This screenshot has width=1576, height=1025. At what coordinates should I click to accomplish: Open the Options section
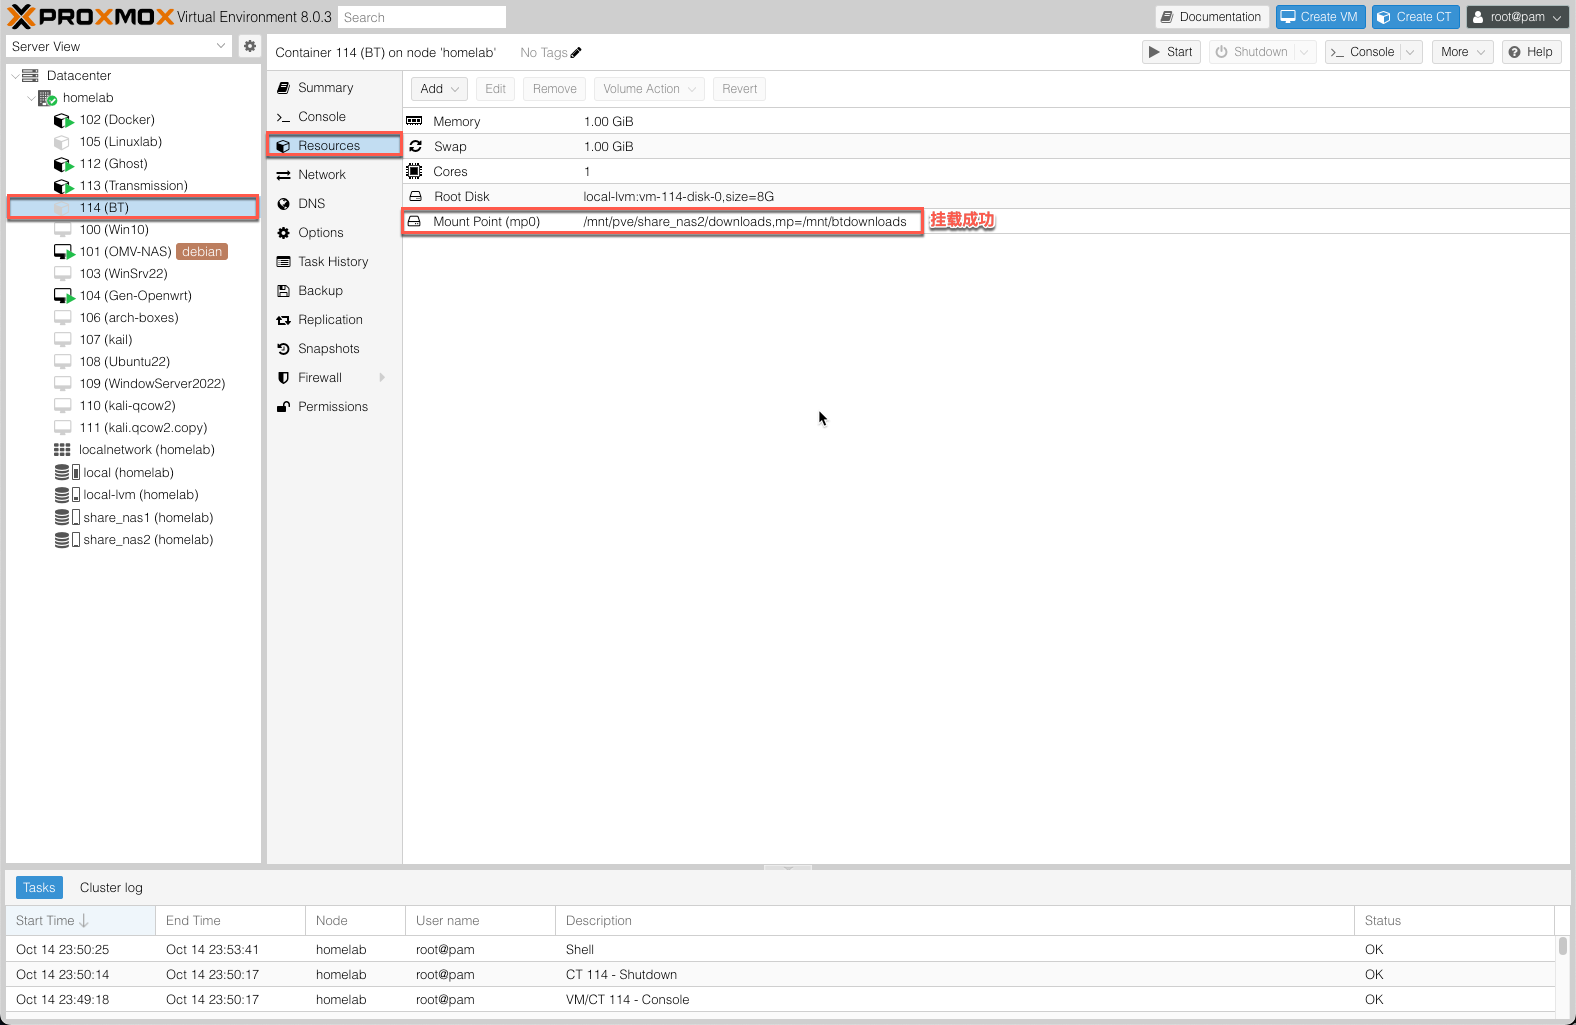point(334,233)
